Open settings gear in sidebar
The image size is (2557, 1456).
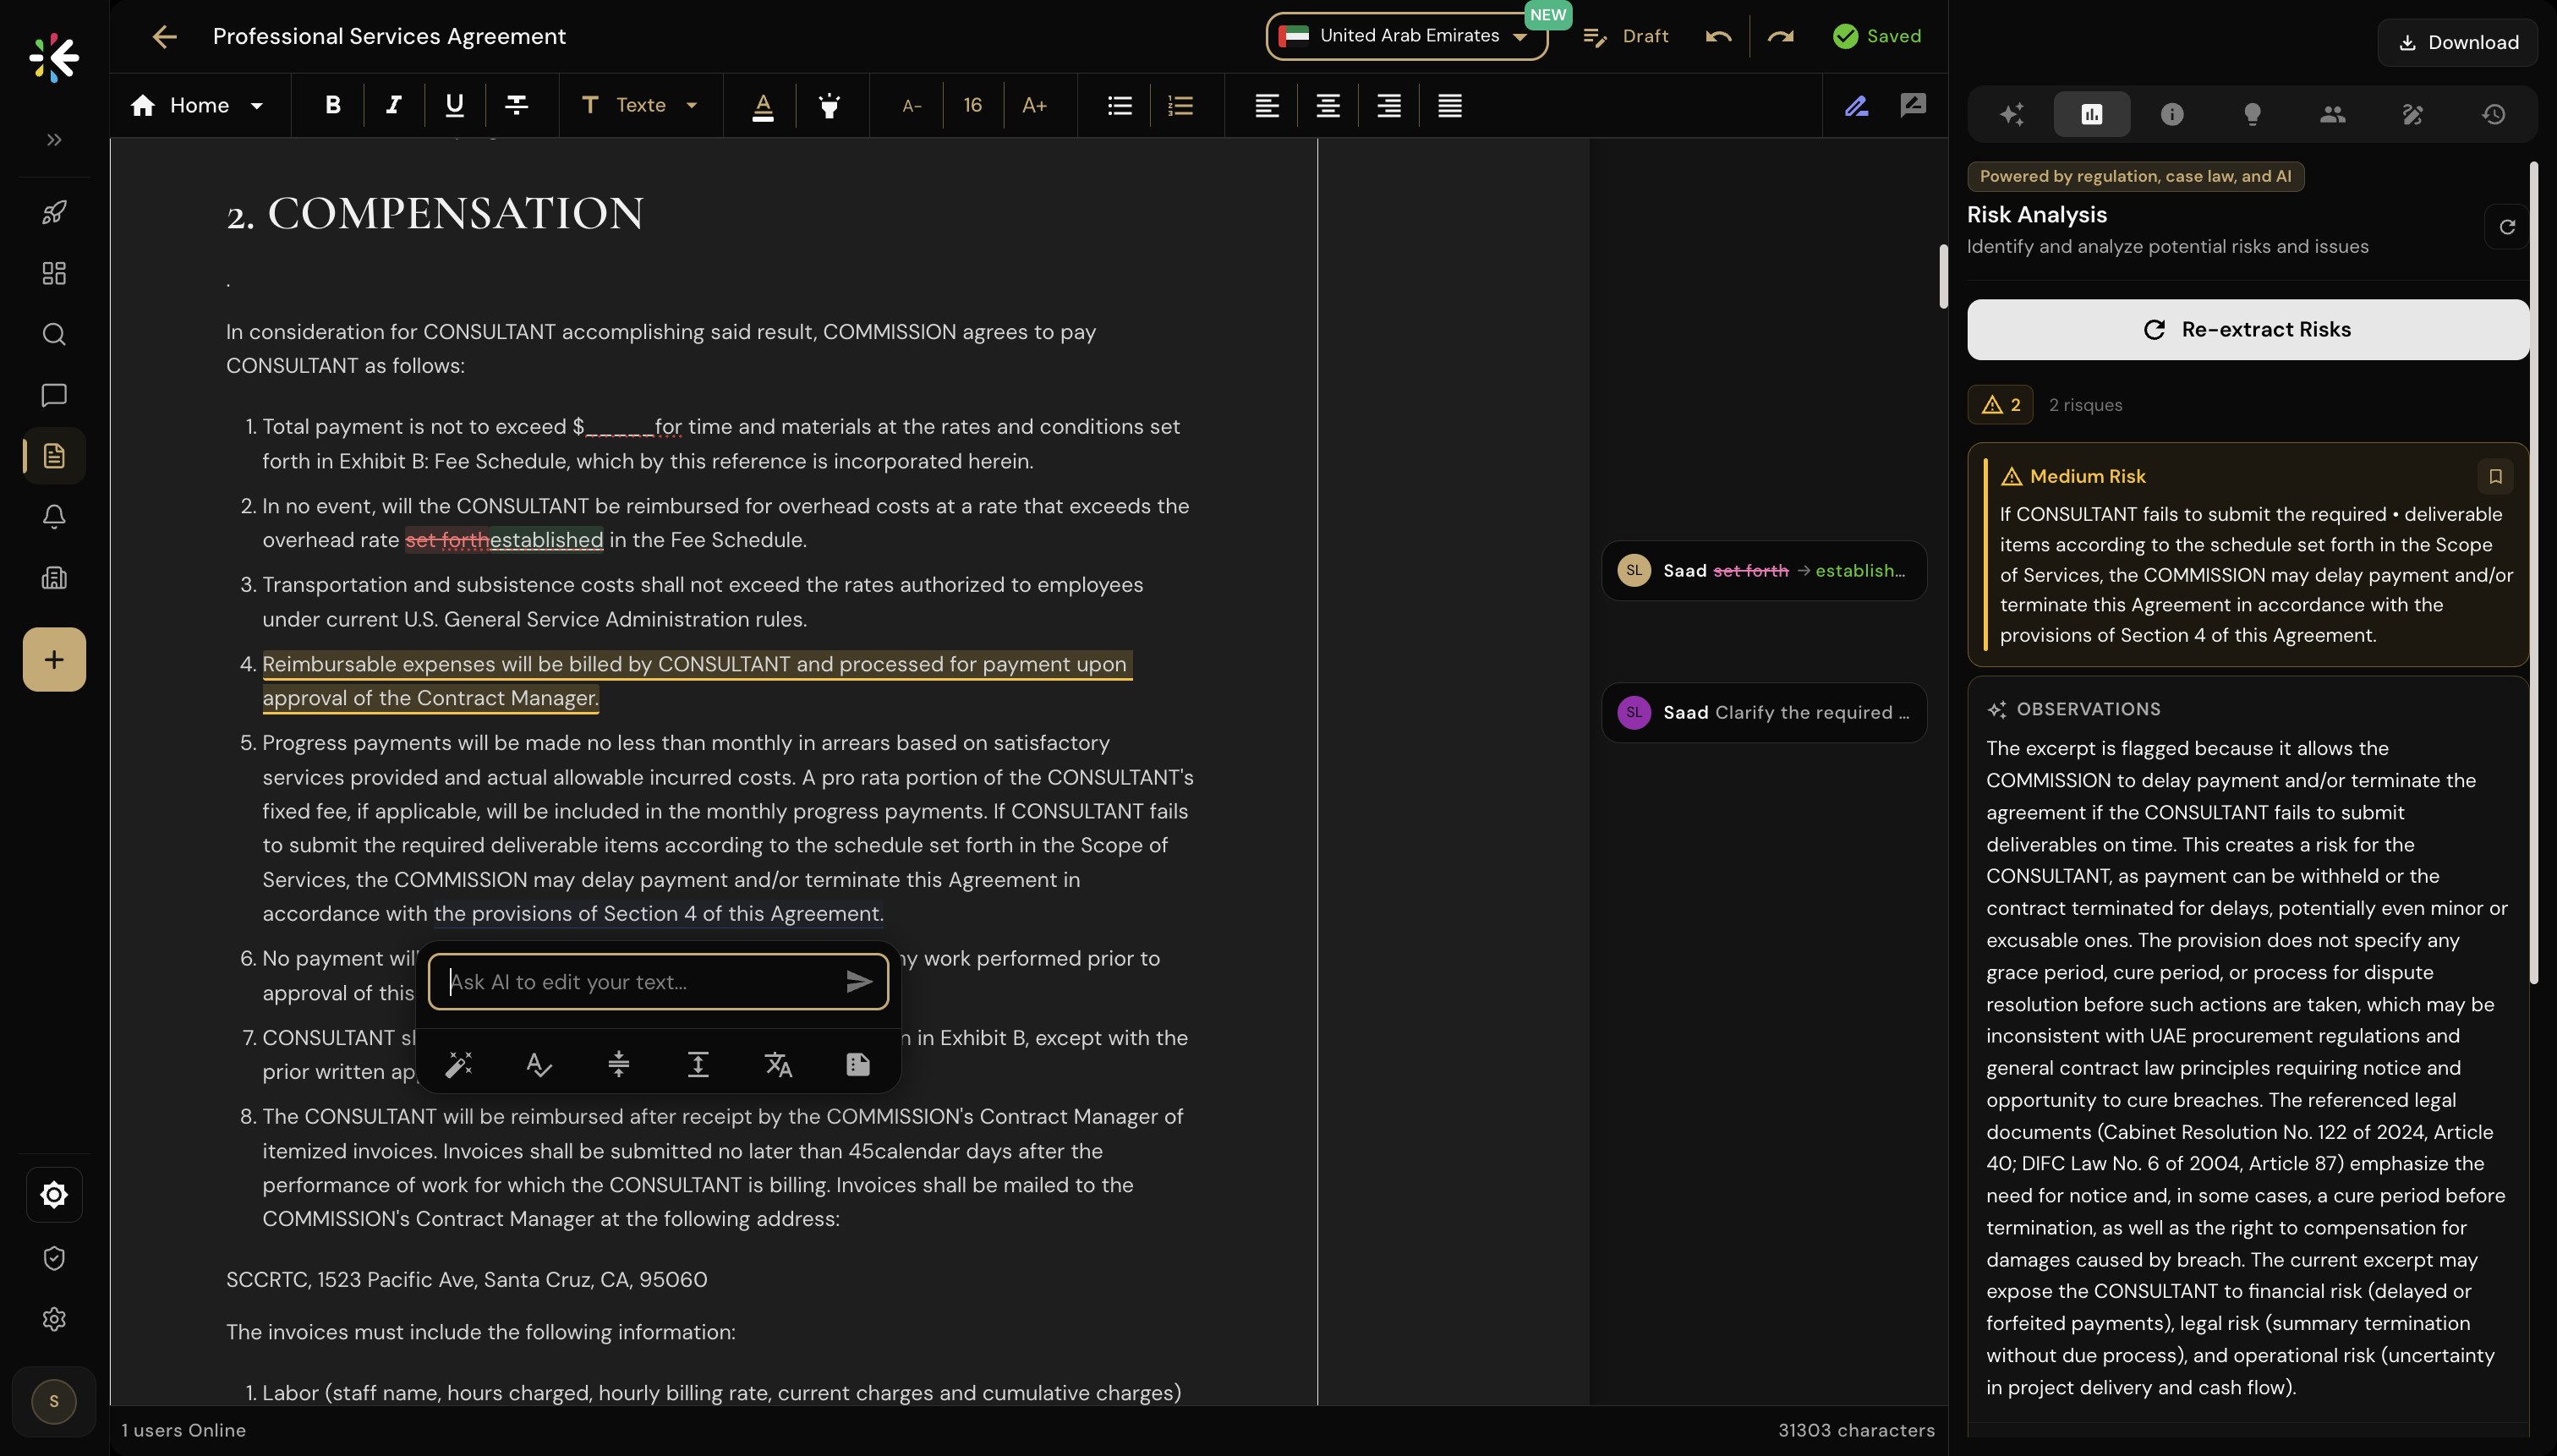click(x=54, y=1319)
